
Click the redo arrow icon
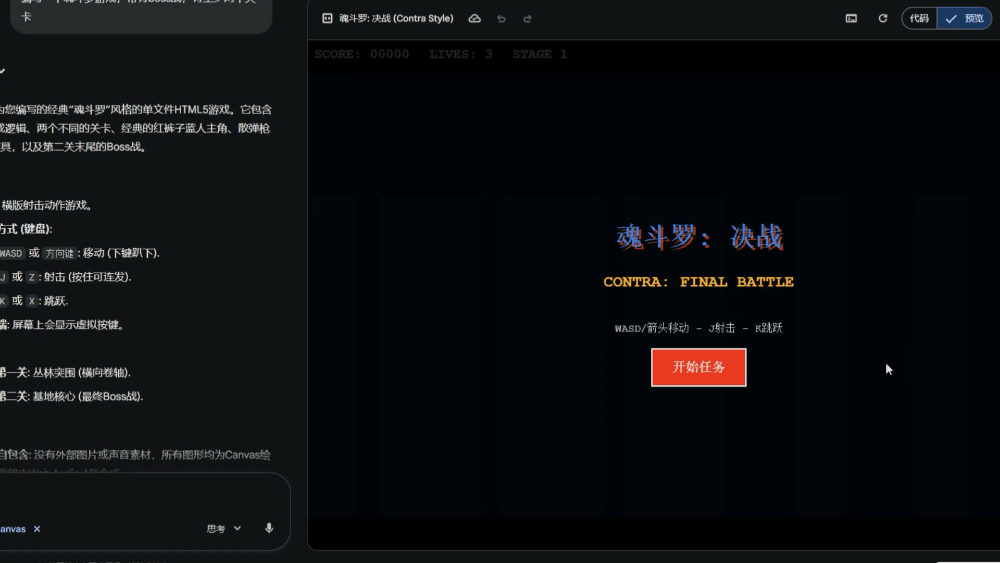click(527, 19)
